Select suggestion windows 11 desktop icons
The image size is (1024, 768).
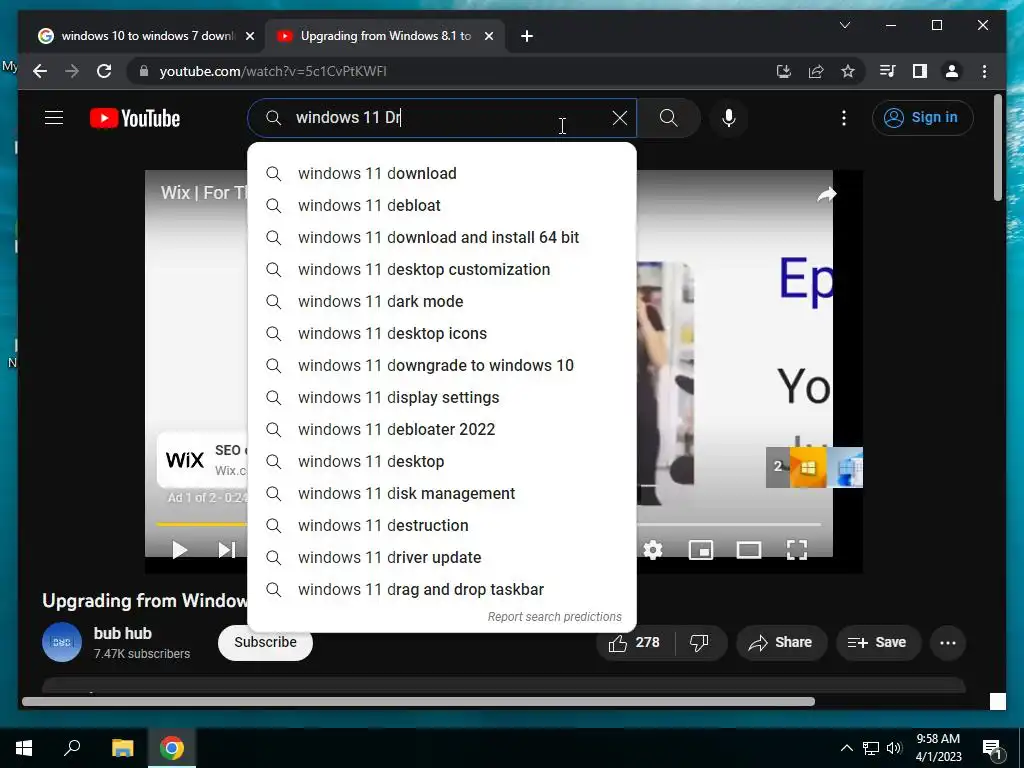point(442,334)
